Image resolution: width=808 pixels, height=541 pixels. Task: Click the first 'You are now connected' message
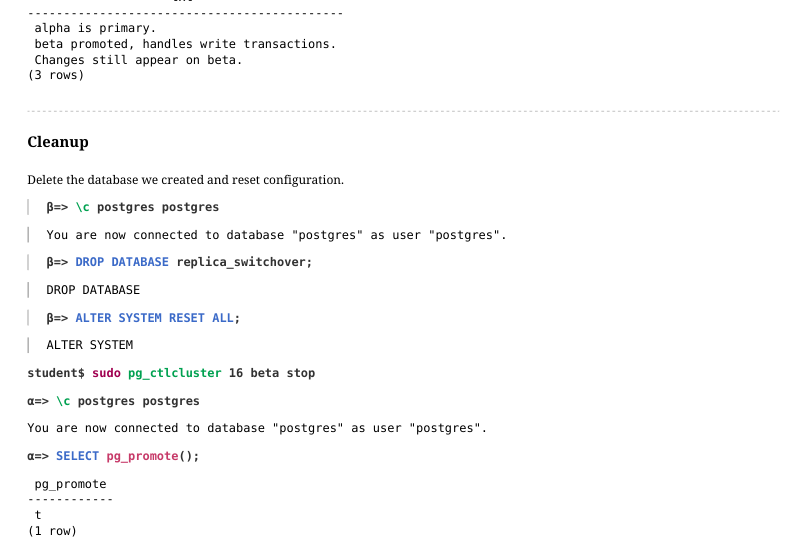coord(276,235)
